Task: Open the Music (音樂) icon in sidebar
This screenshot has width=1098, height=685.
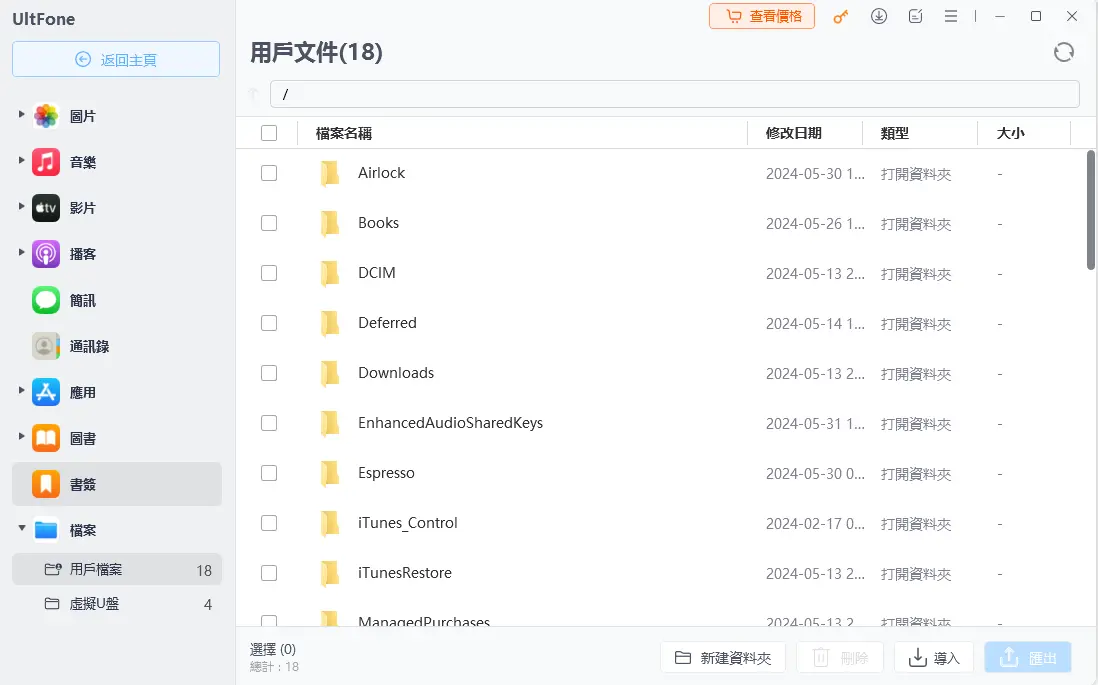Action: click(x=46, y=162)
